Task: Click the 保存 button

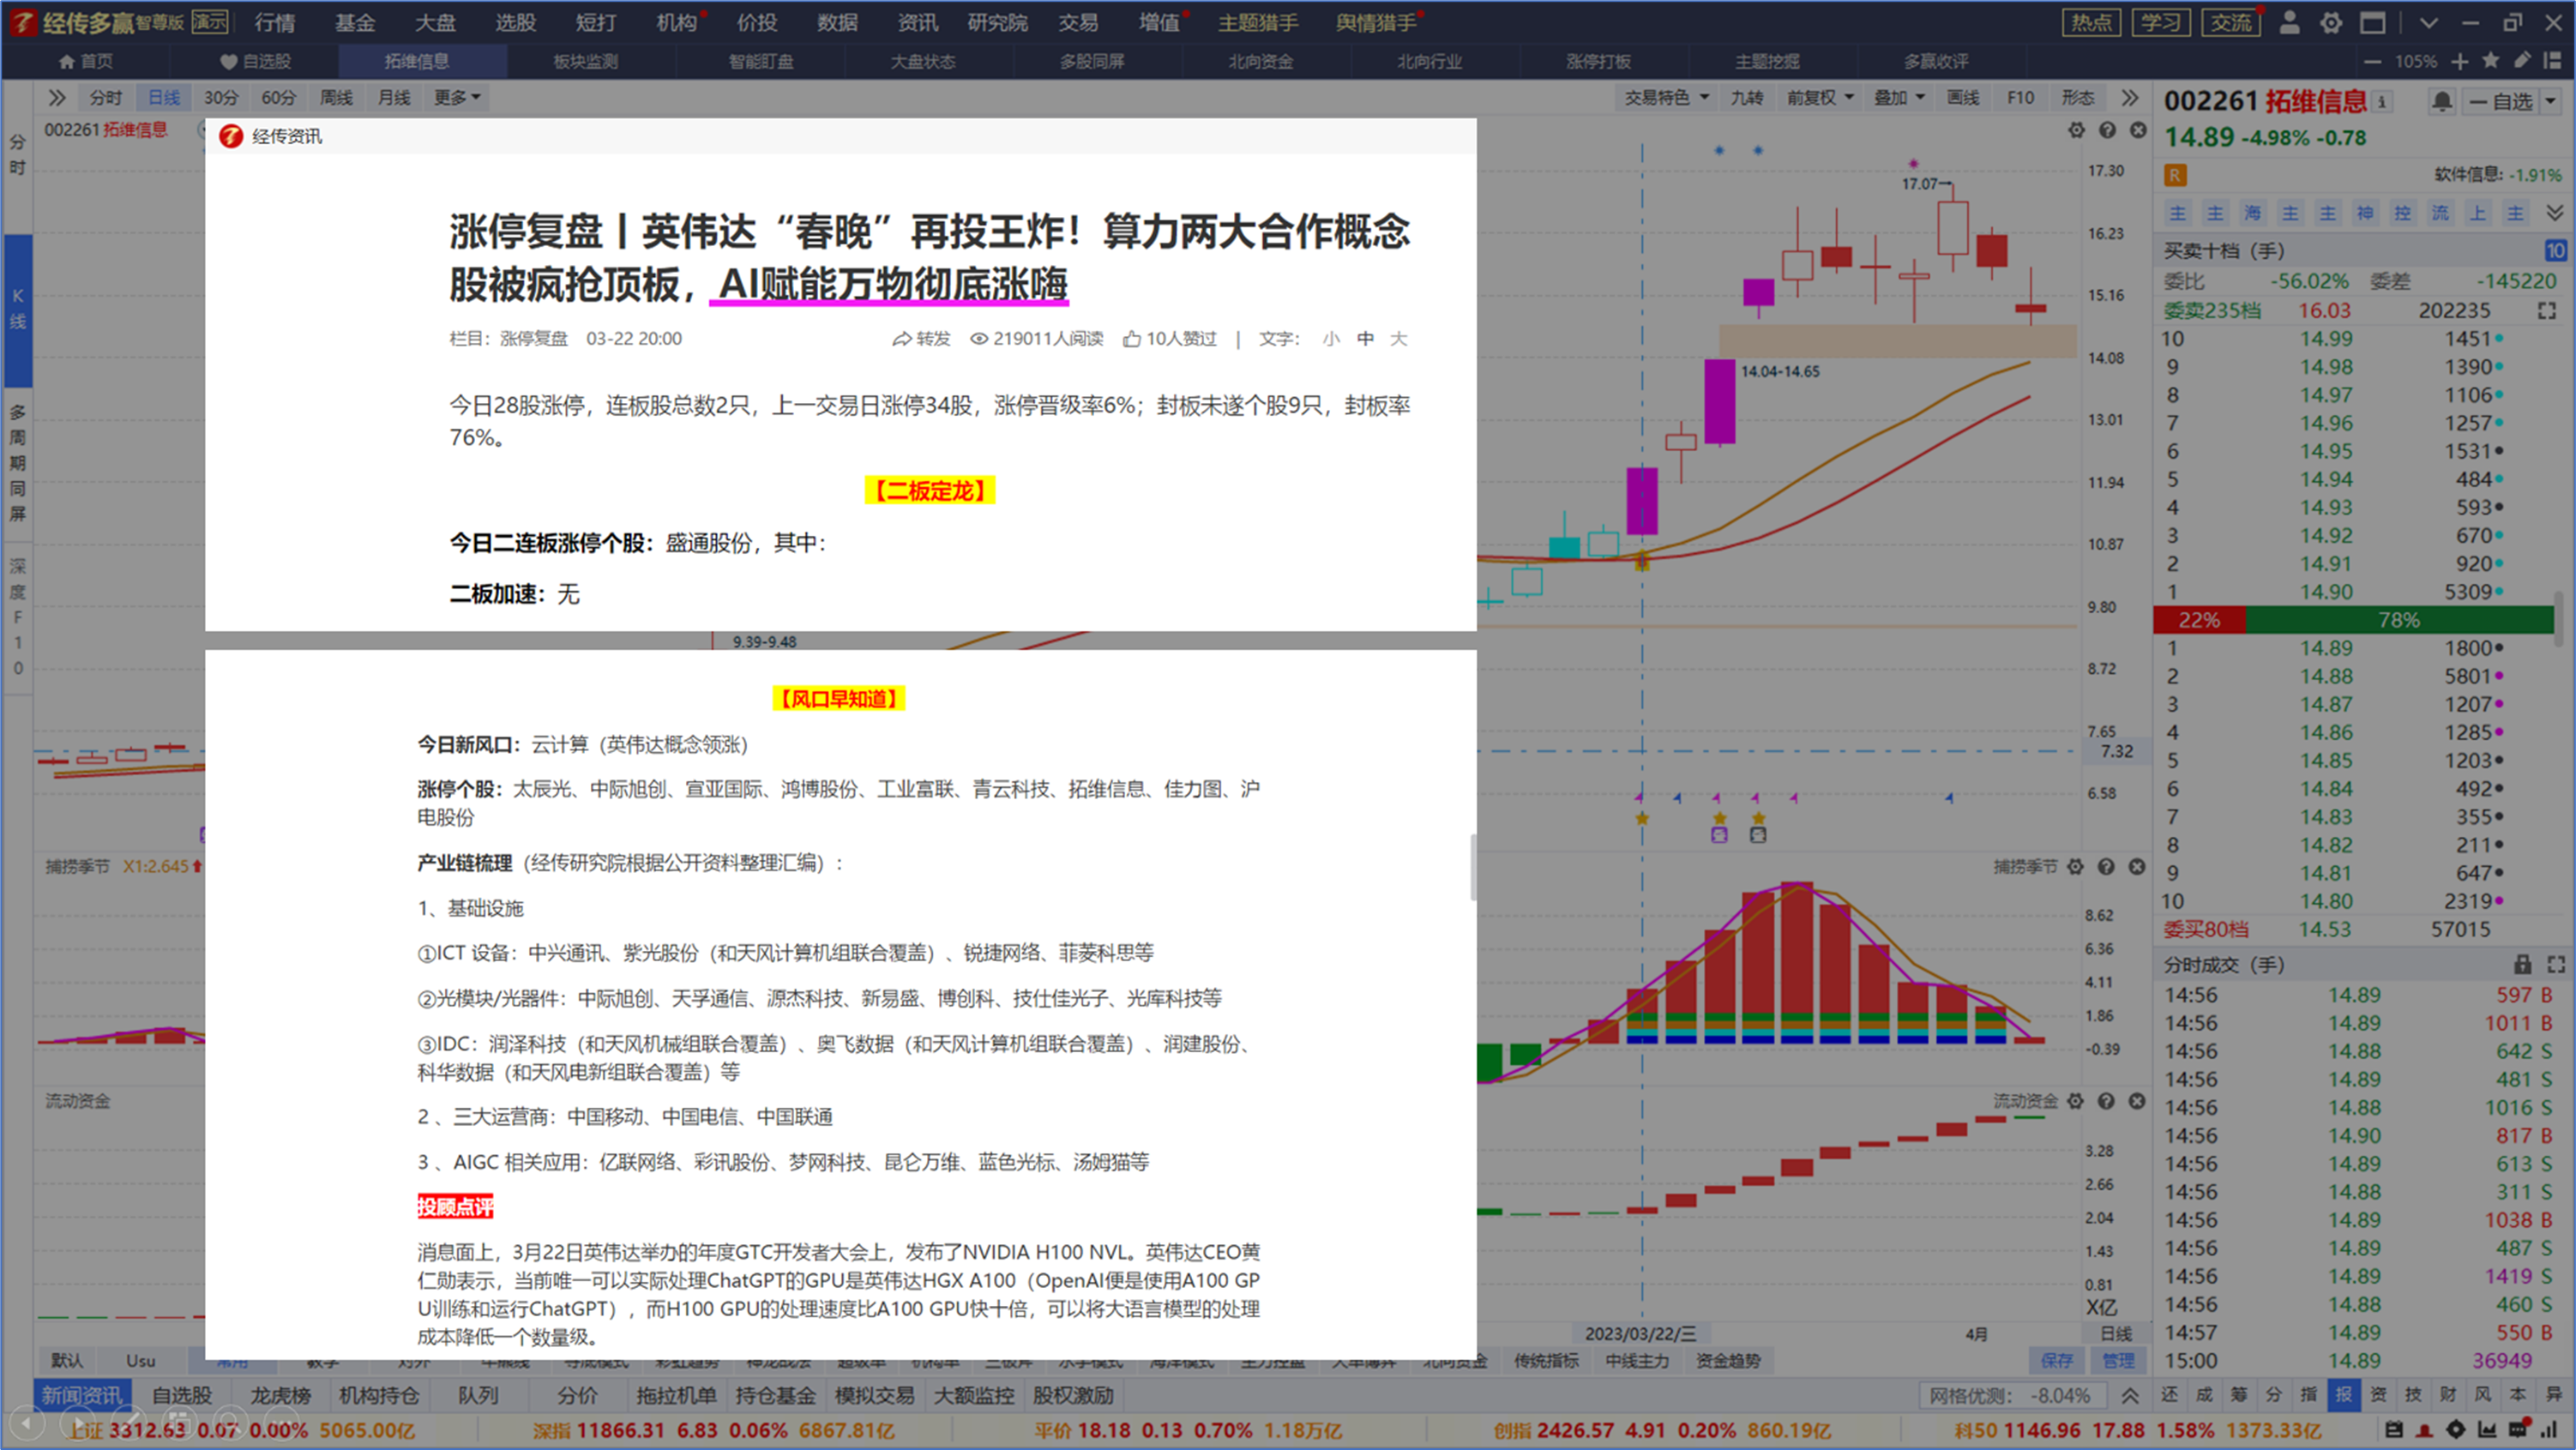Action: point(2056,1360)
